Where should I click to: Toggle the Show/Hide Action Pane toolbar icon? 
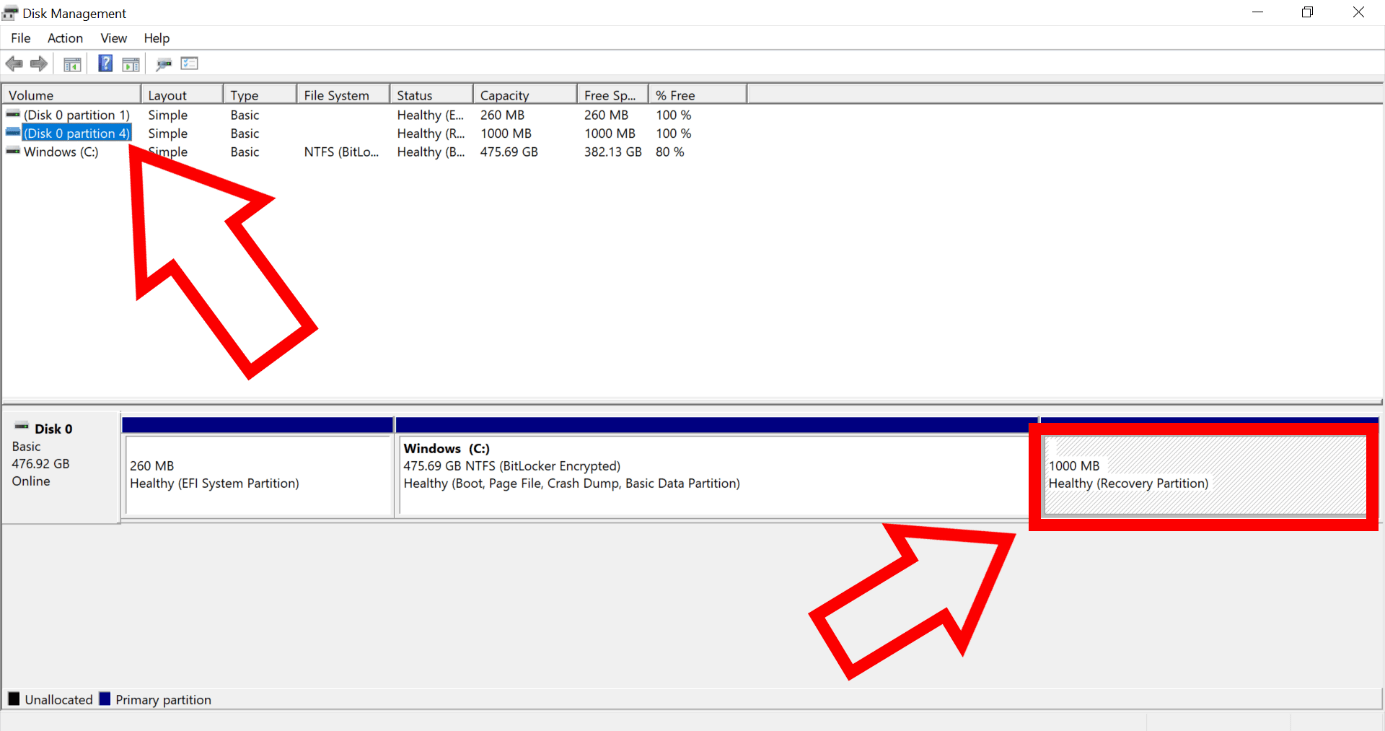(x=131, y=63)
